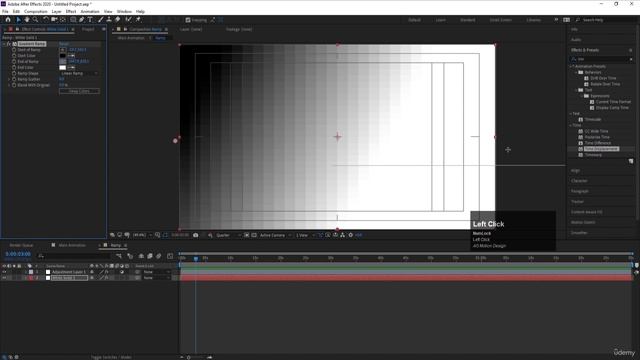This screenshot has width=640, height=360.
Task: Select the Selection arrow tool
Action: (x=18, y=20)
